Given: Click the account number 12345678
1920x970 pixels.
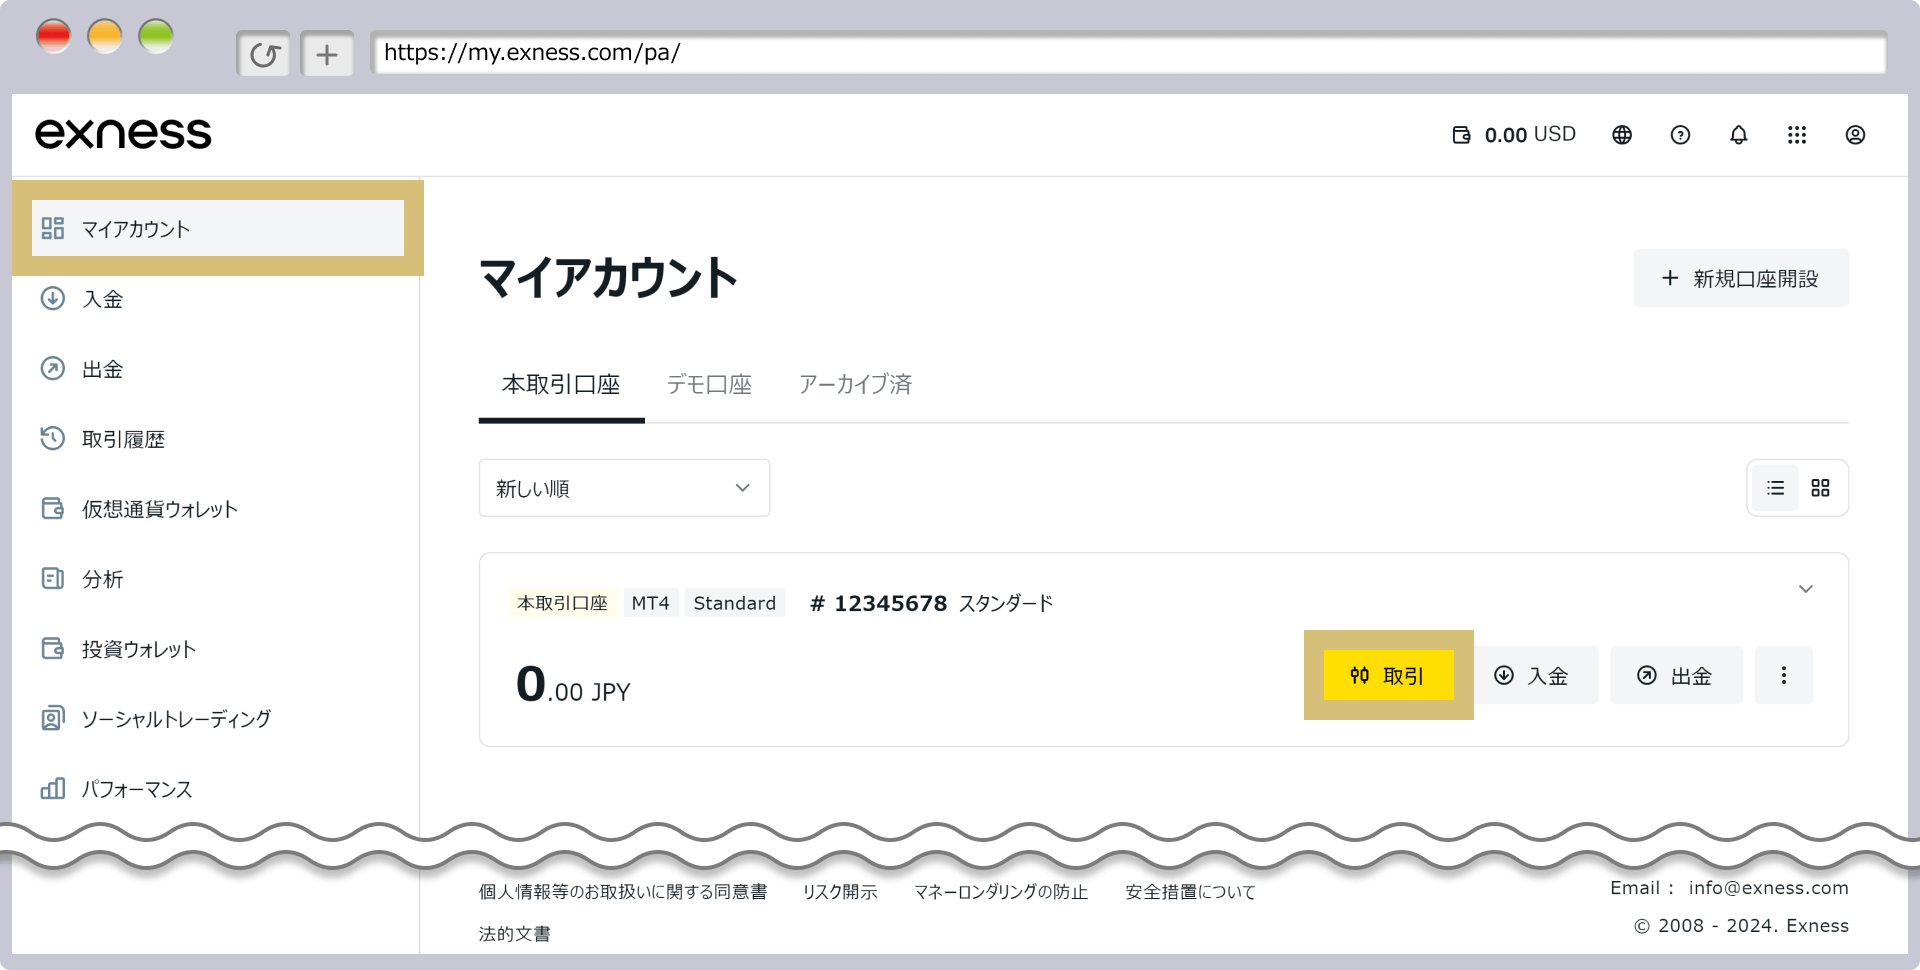Looking at the screenshot, I should coord(879,603).
